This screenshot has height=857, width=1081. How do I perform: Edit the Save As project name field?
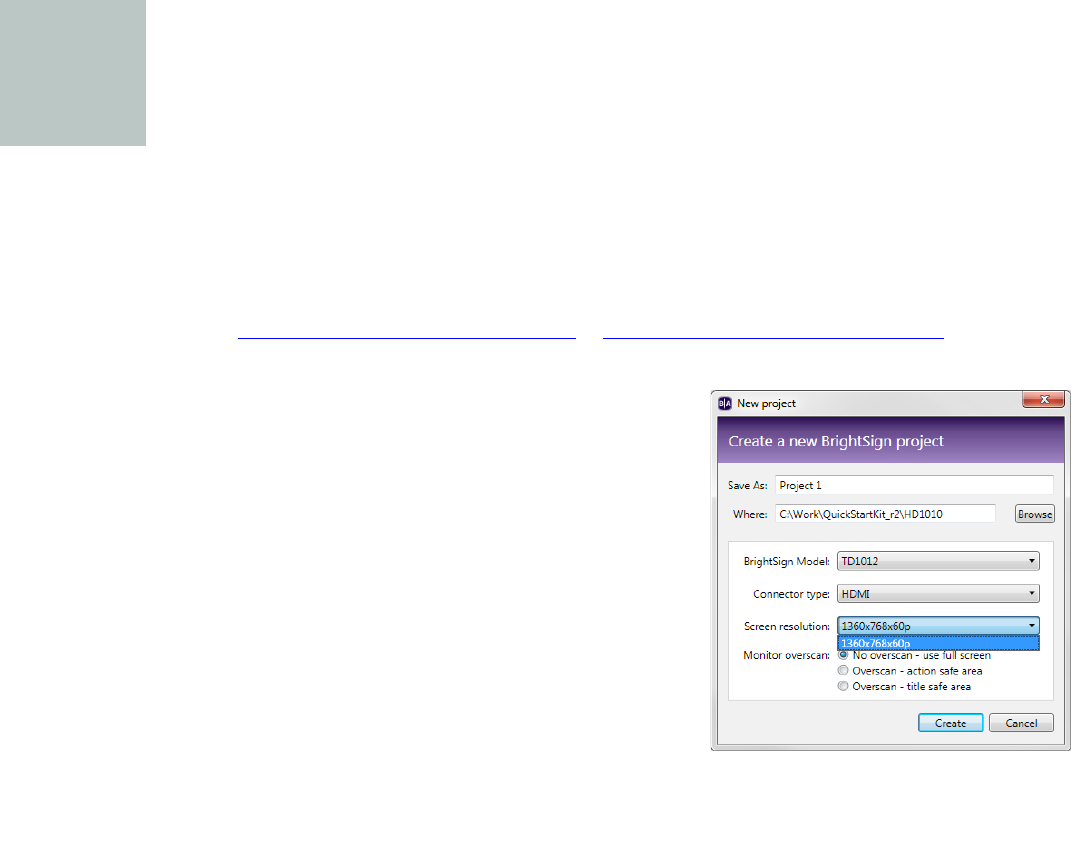click(x=914, y=485)
